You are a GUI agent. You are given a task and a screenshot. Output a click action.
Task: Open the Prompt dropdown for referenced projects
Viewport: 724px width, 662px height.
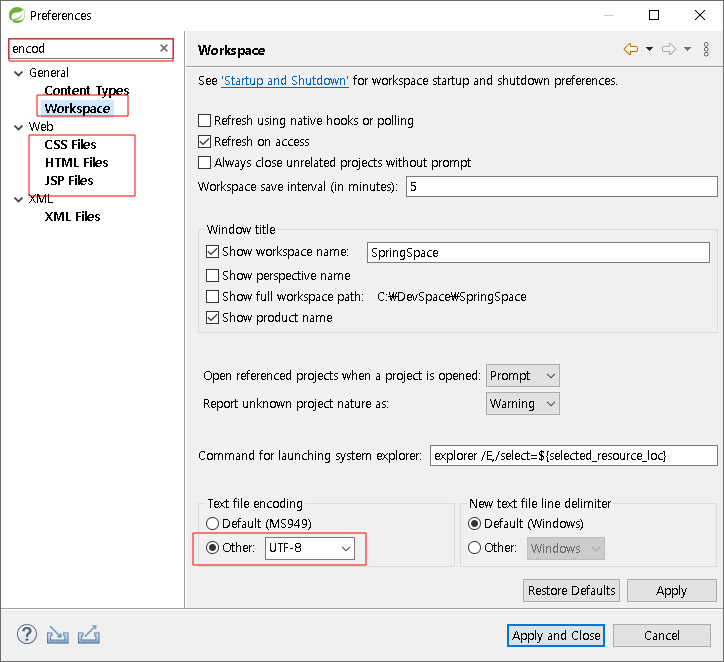point(523,376)
